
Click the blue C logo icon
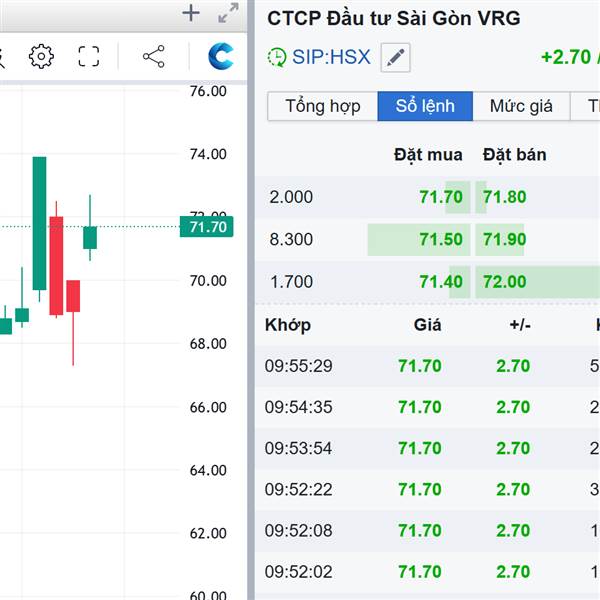click(221, 56)
